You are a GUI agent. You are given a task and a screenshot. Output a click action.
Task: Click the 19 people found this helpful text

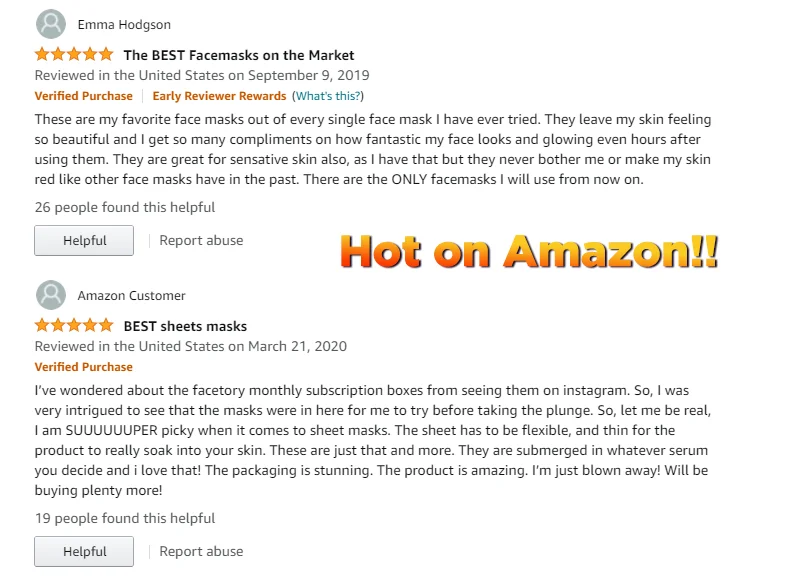coord(125,518)
